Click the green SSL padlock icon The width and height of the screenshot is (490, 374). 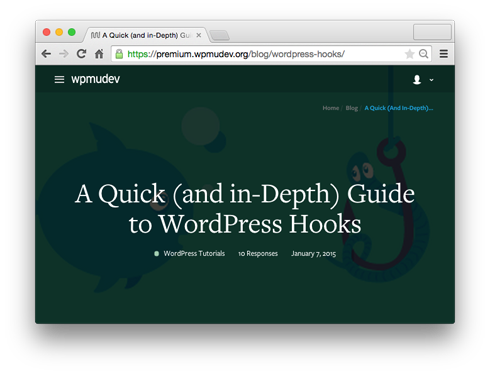(119, 54)
